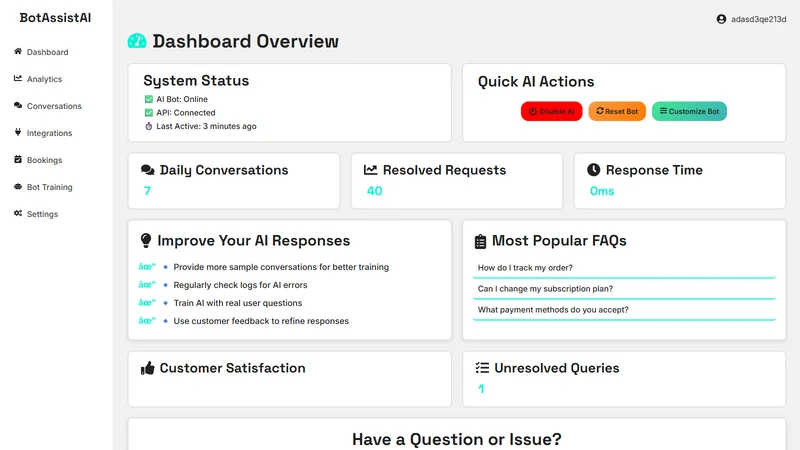Screen dimensions: 800x450
Task: Go to Conversations in the sidebar
Action: (54, 106)
